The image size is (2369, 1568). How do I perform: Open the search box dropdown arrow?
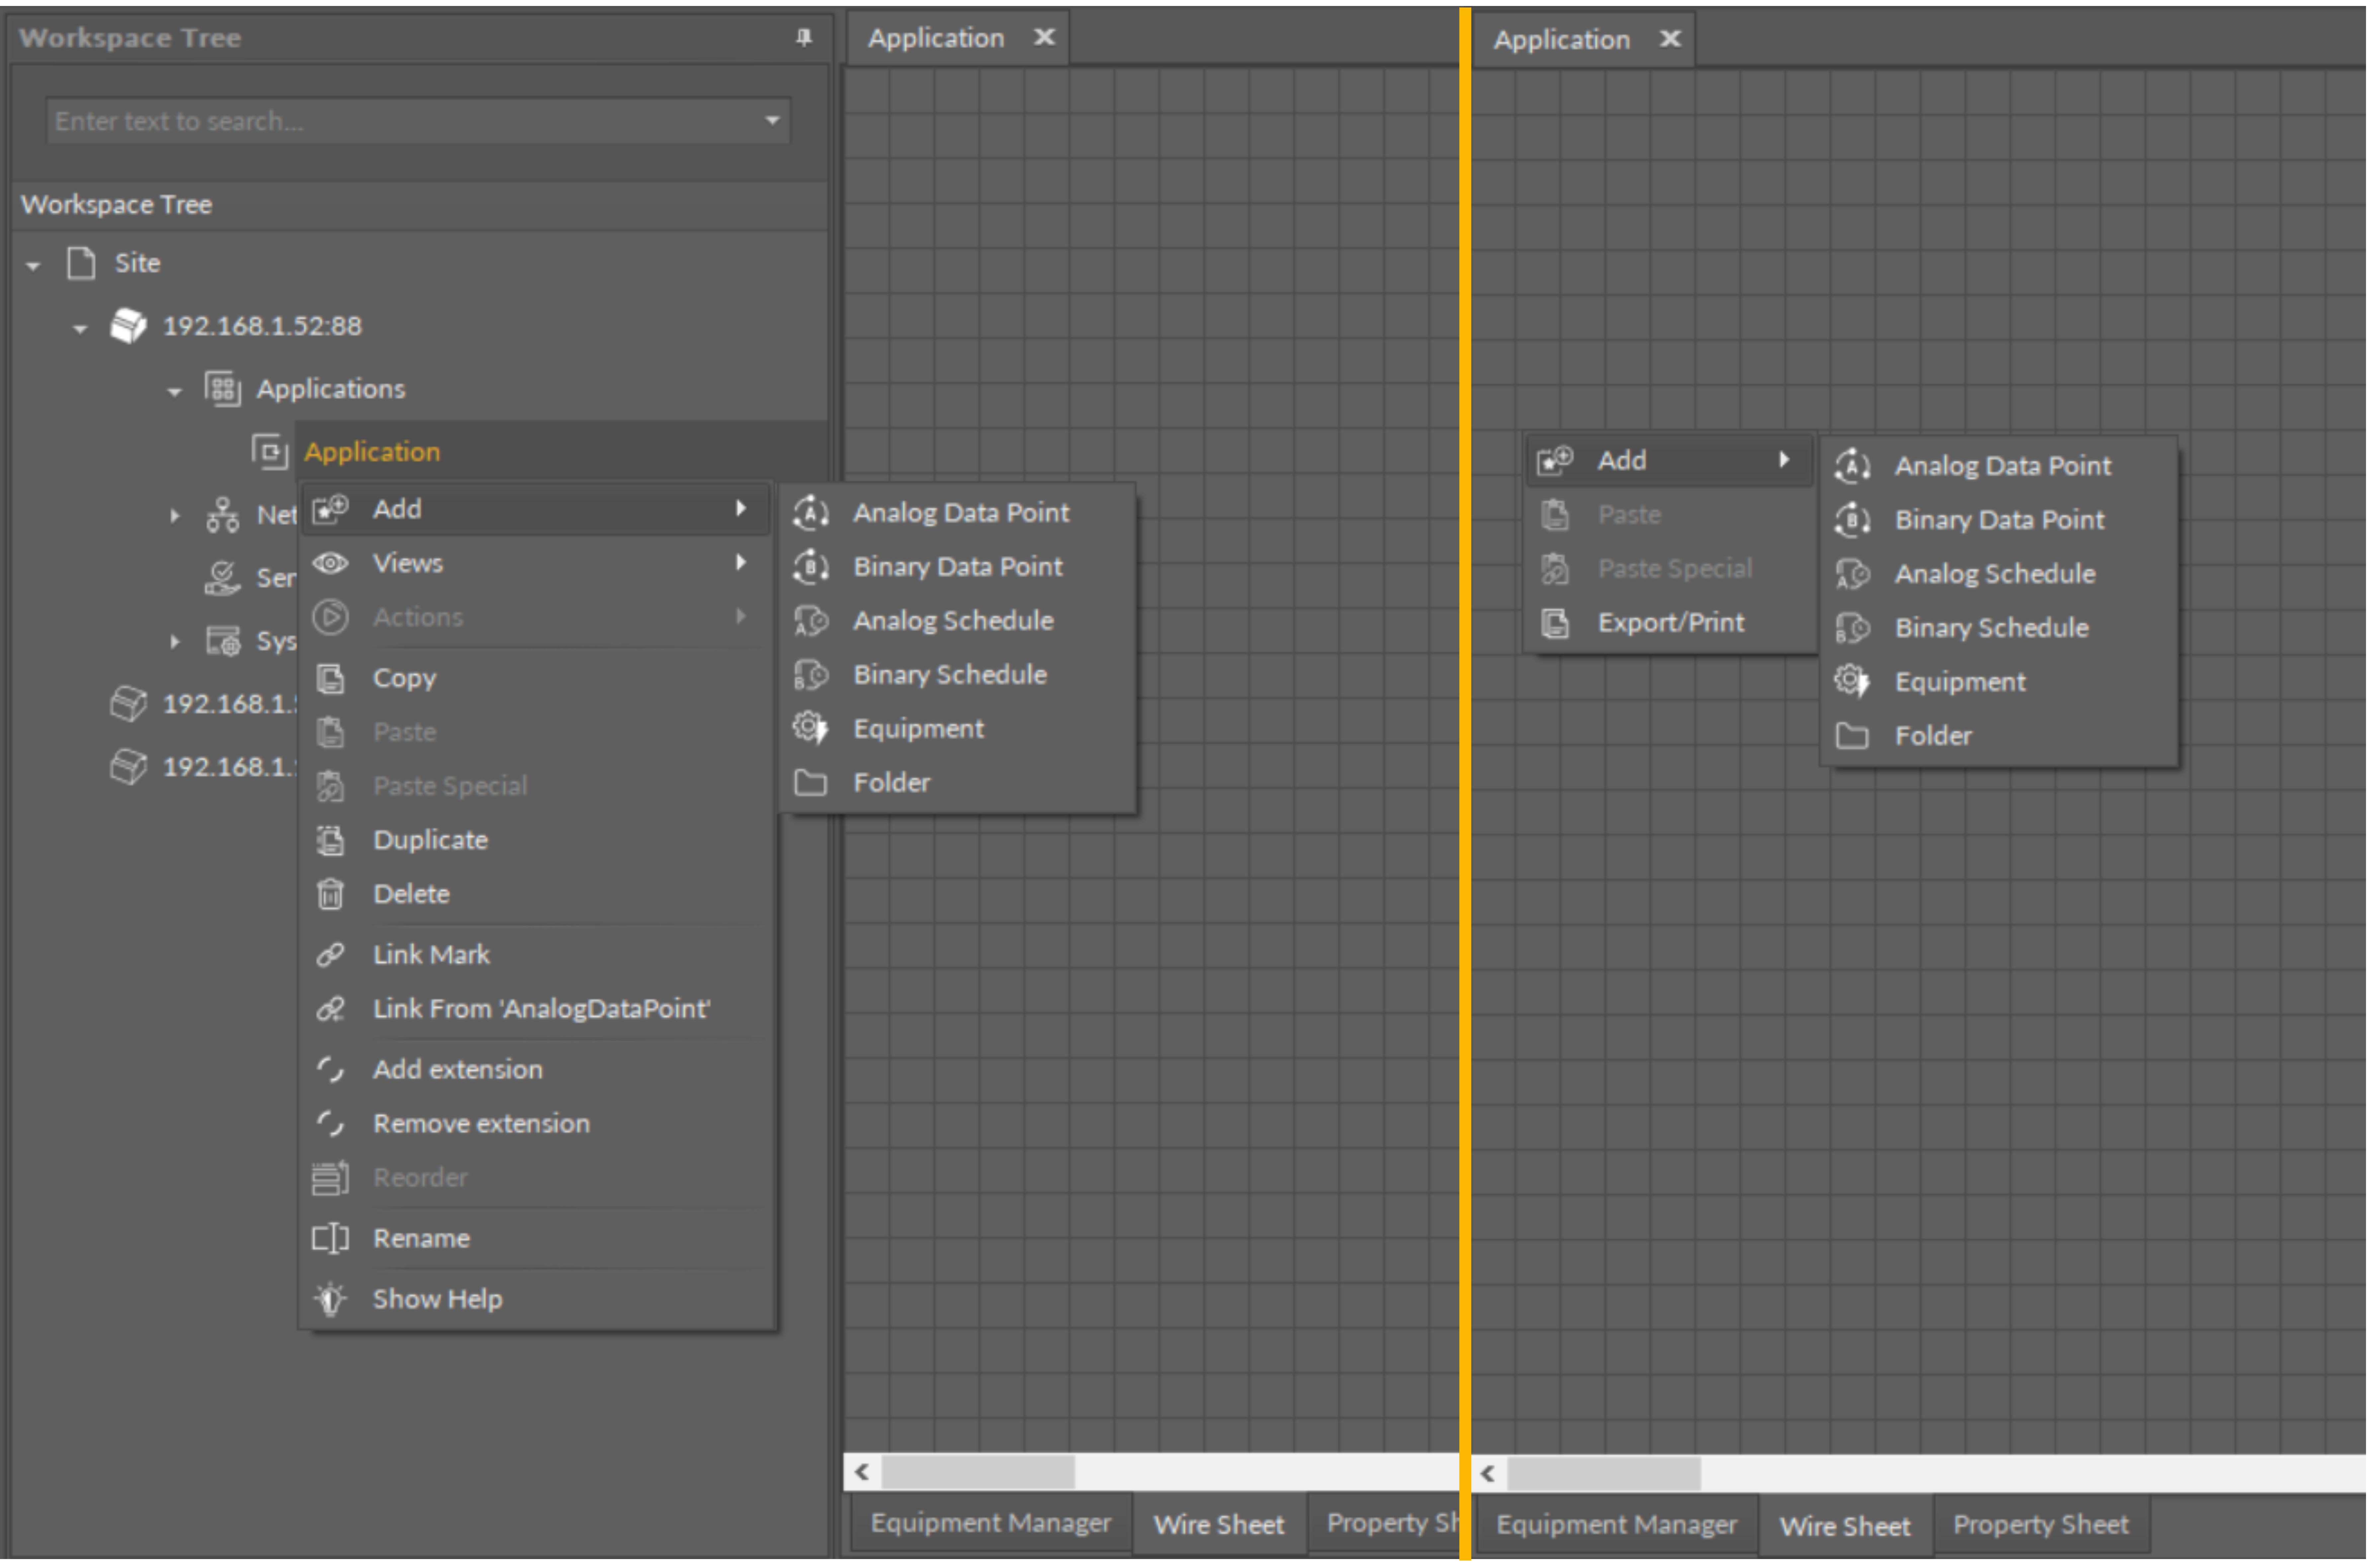(x=772, y=121)
